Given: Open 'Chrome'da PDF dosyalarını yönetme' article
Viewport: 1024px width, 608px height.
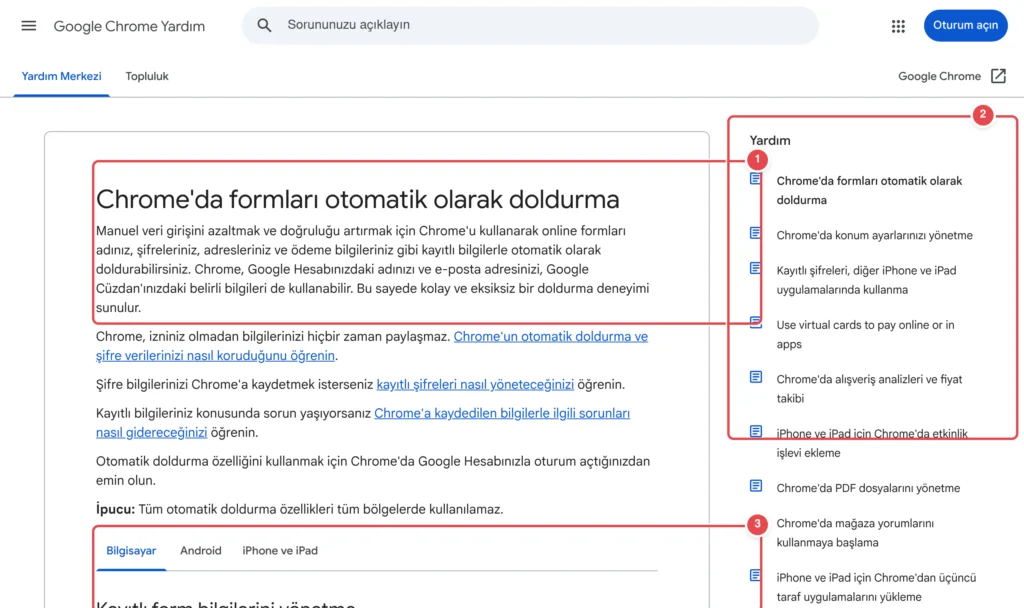Looking at the screenshot, I should pos(868,488).
